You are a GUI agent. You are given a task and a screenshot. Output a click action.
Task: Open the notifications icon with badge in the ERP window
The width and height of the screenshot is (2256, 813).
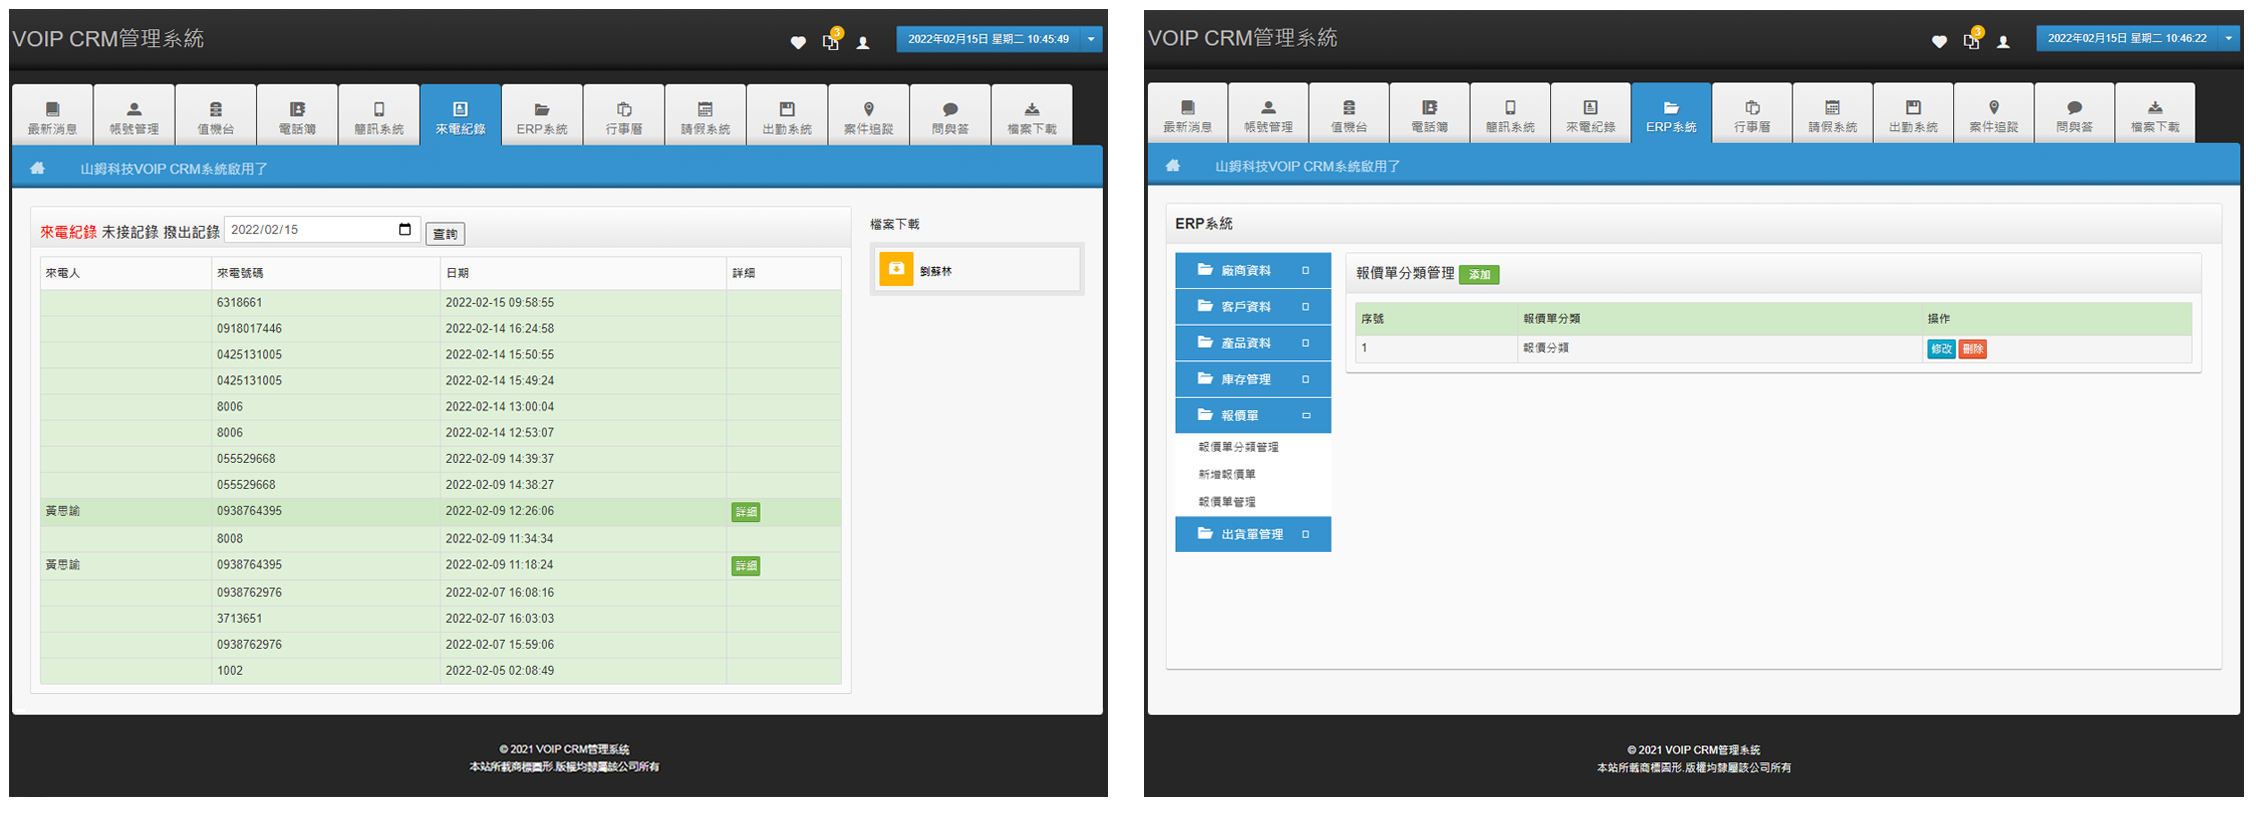1971,41
